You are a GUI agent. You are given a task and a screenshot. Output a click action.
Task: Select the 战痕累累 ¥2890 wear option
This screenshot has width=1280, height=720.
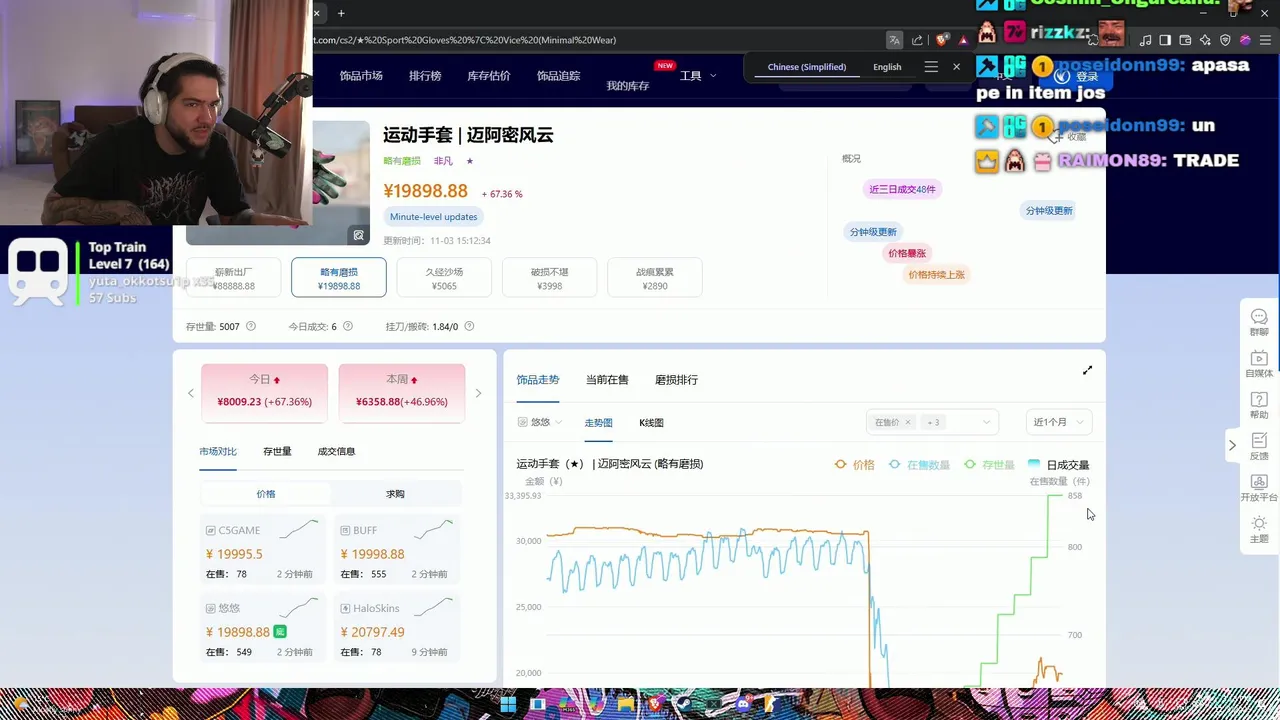pos(655,278)
